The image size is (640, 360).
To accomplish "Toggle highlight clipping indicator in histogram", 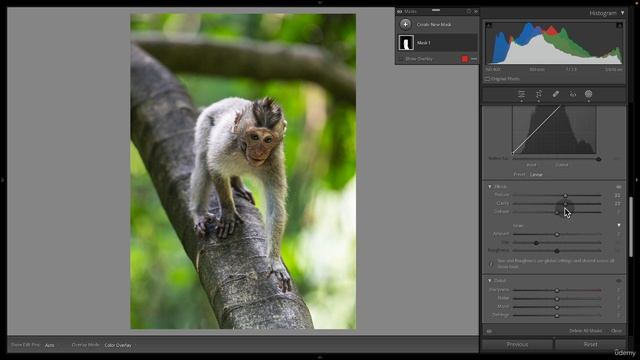I will click(x=619, y=25).
